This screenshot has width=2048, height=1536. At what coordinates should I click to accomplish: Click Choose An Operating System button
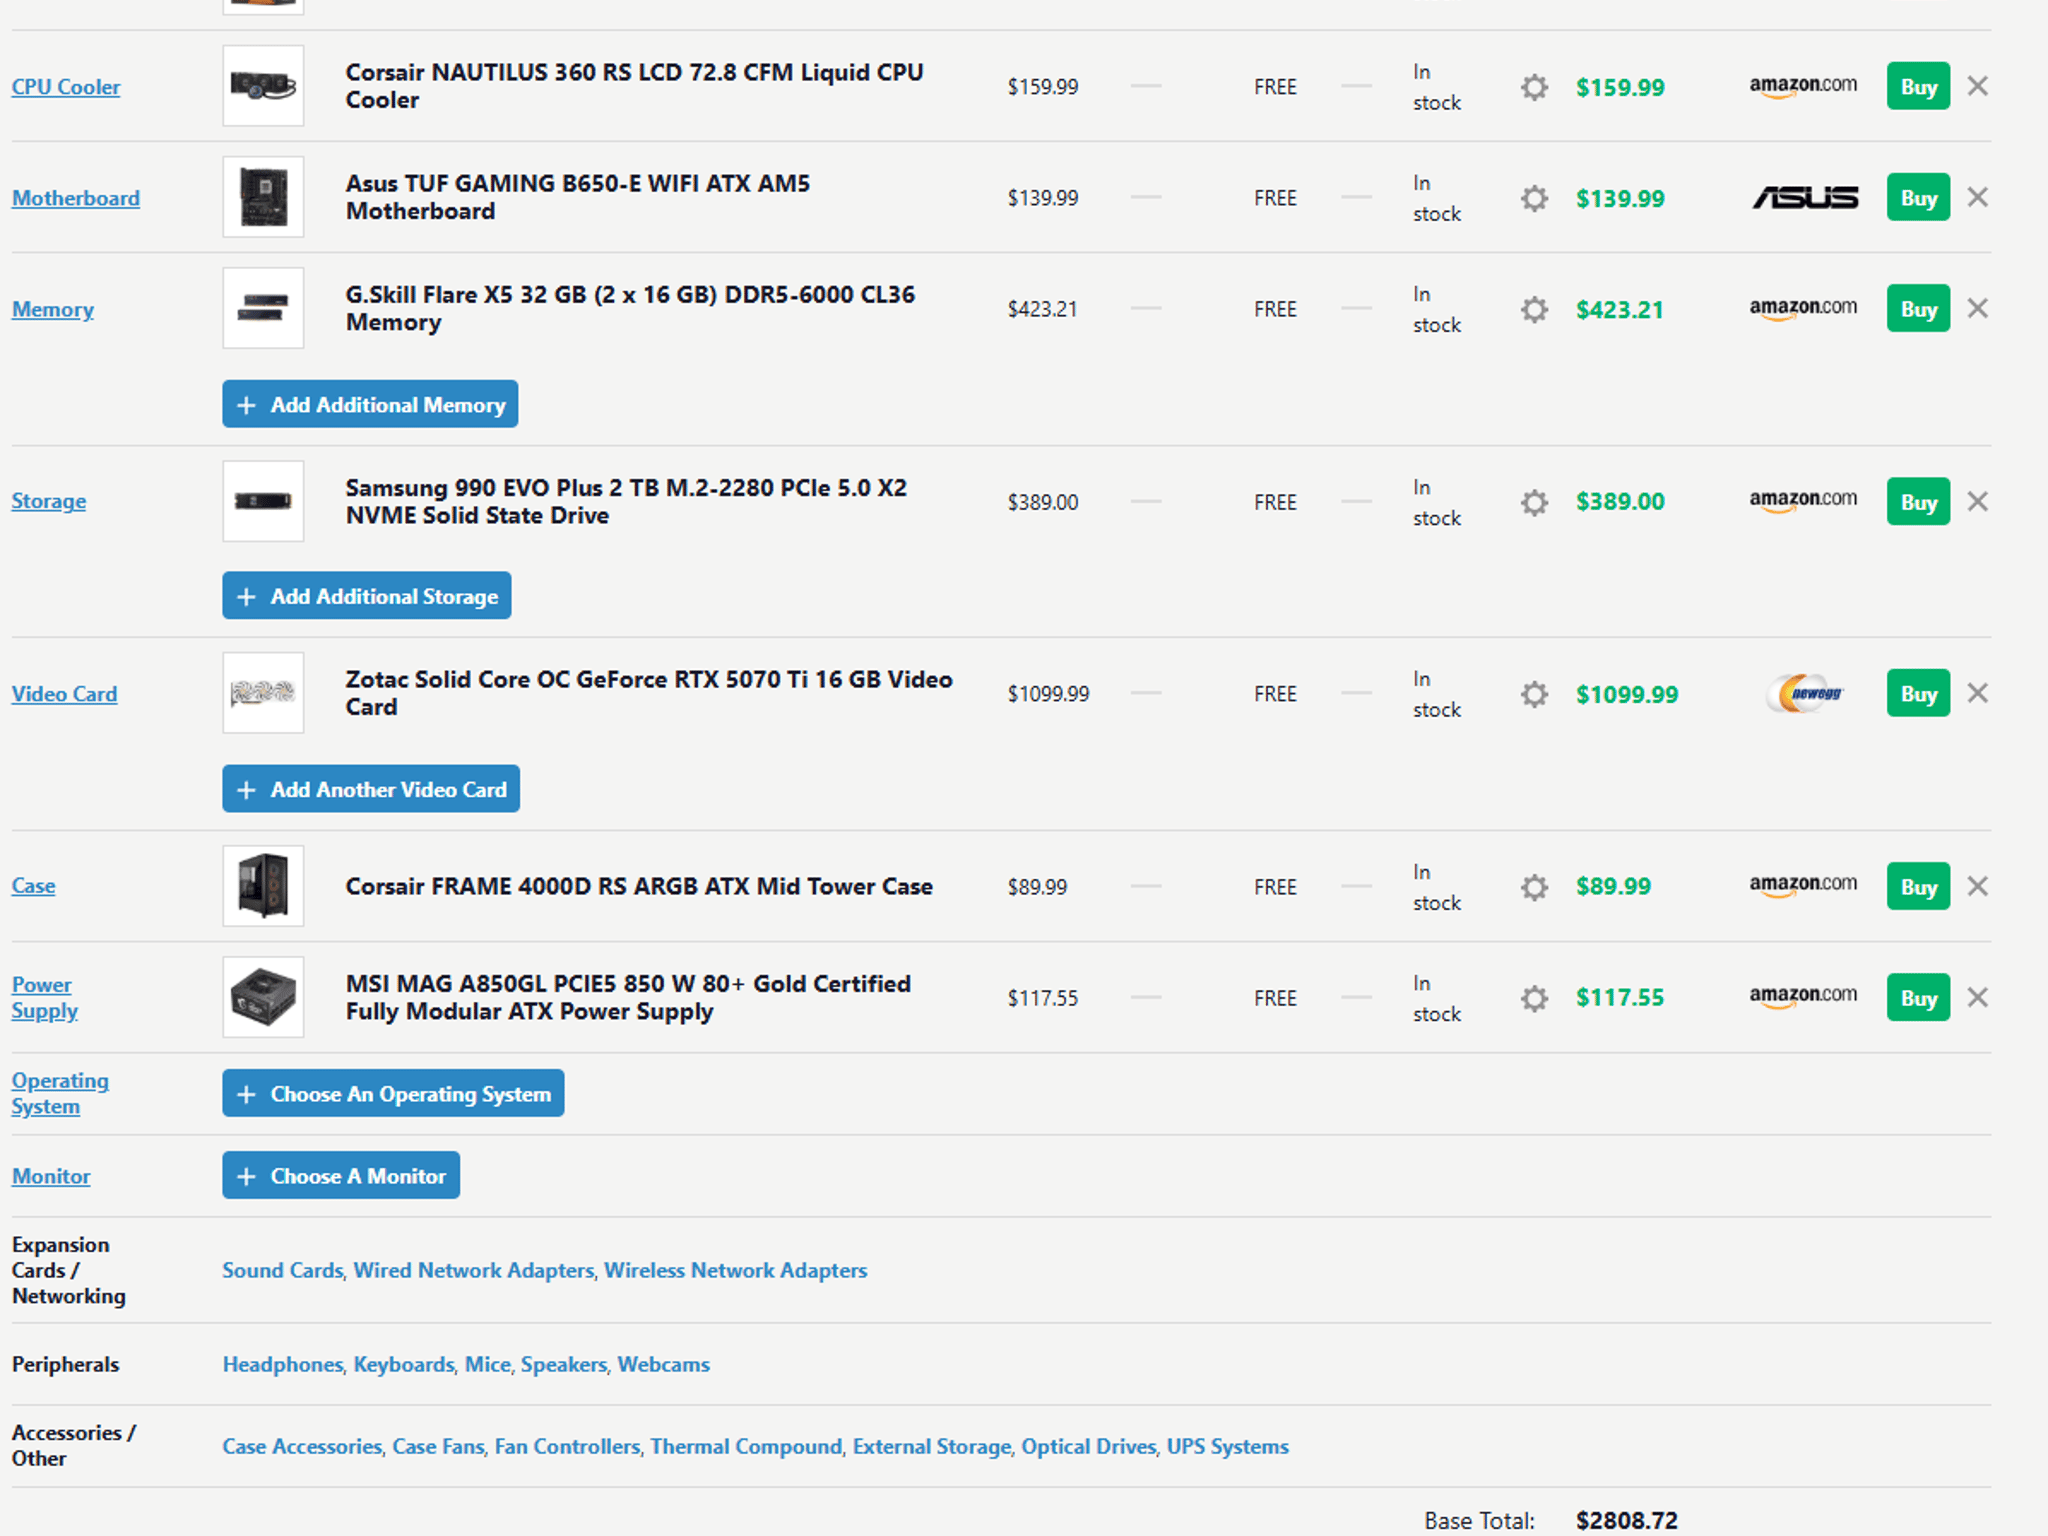(393, 1093)
